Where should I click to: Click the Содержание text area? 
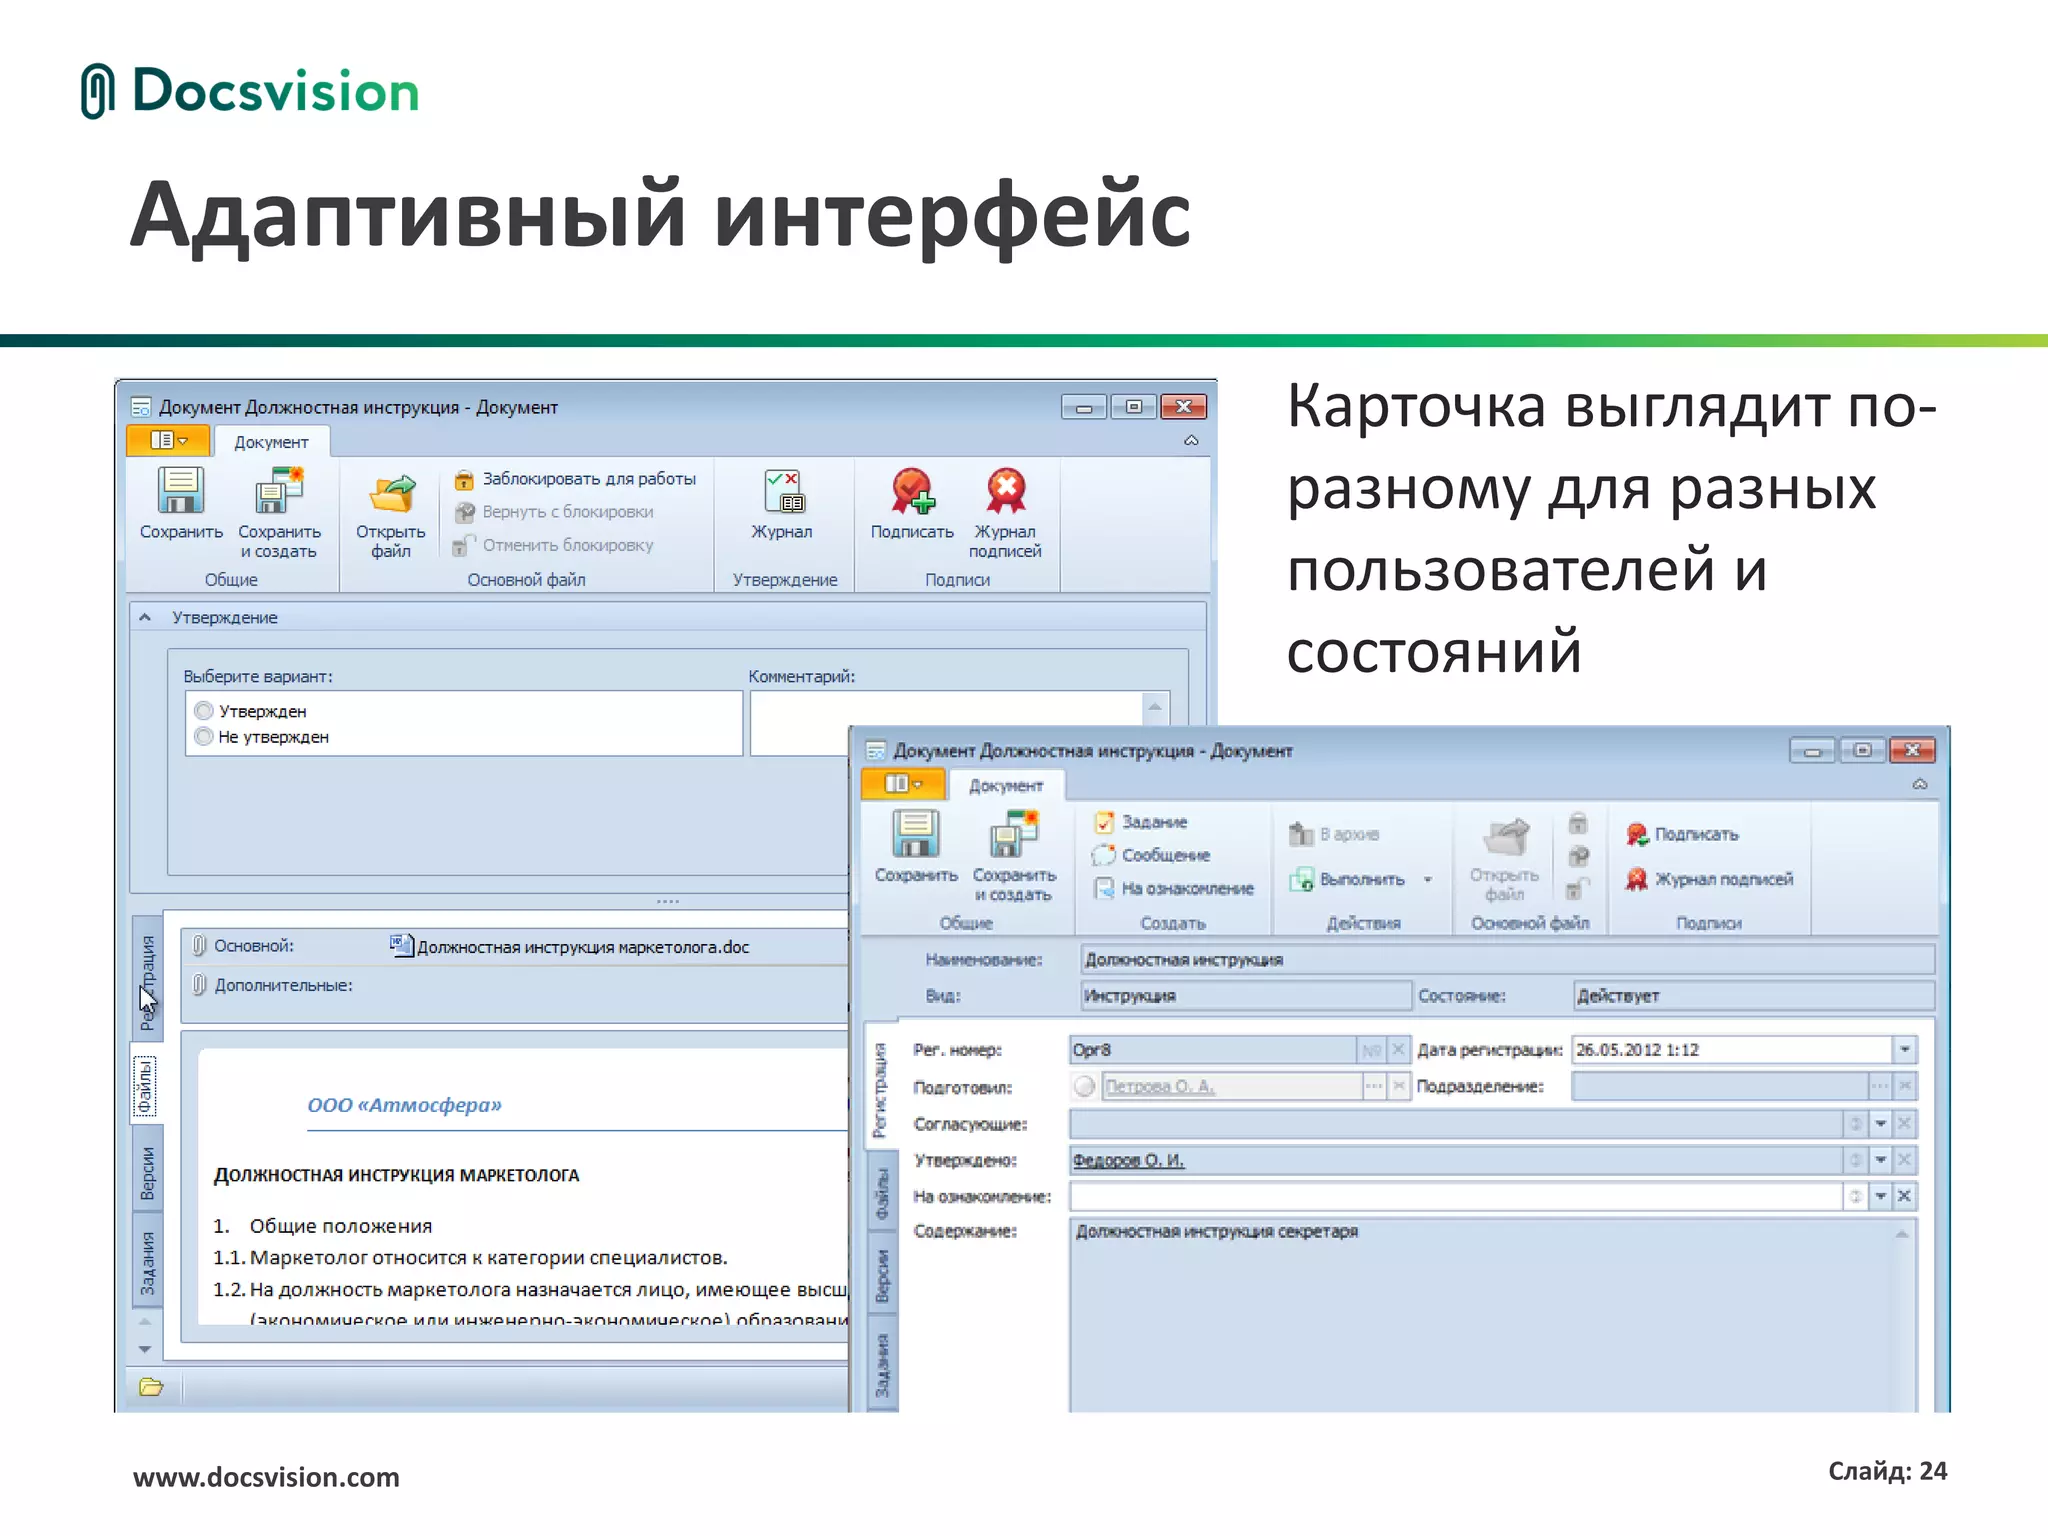click(x=1493, y=1314)
